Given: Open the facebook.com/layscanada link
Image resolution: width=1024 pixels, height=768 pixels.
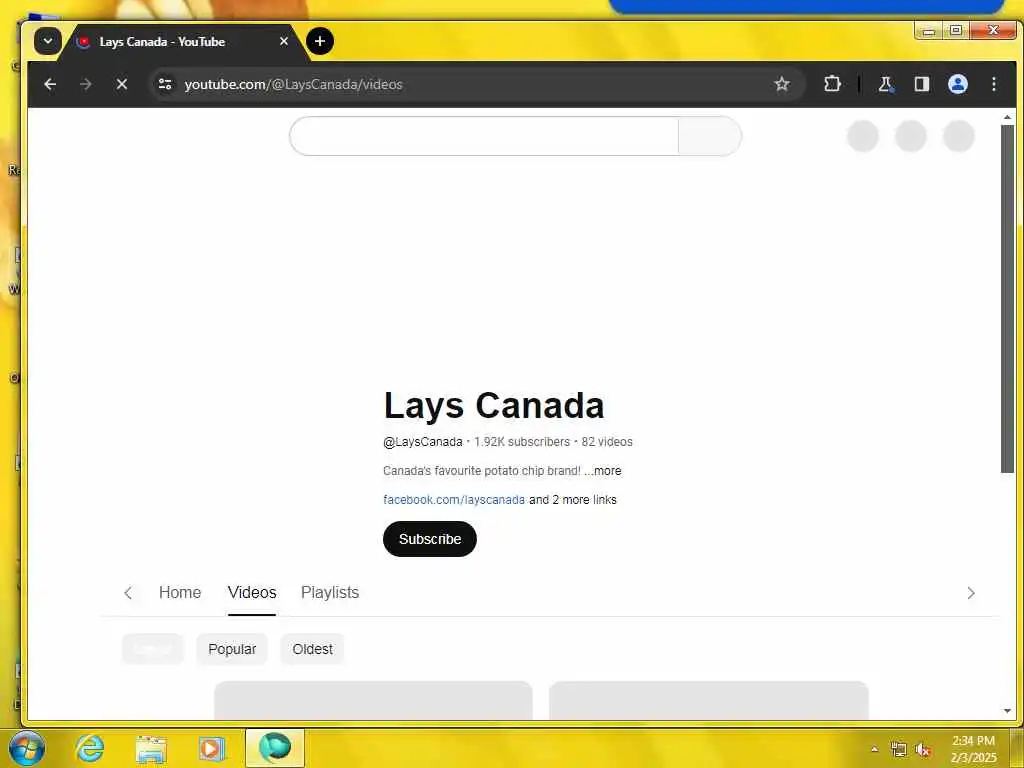Looking at the screenshot, I should (x=454, y=500).
